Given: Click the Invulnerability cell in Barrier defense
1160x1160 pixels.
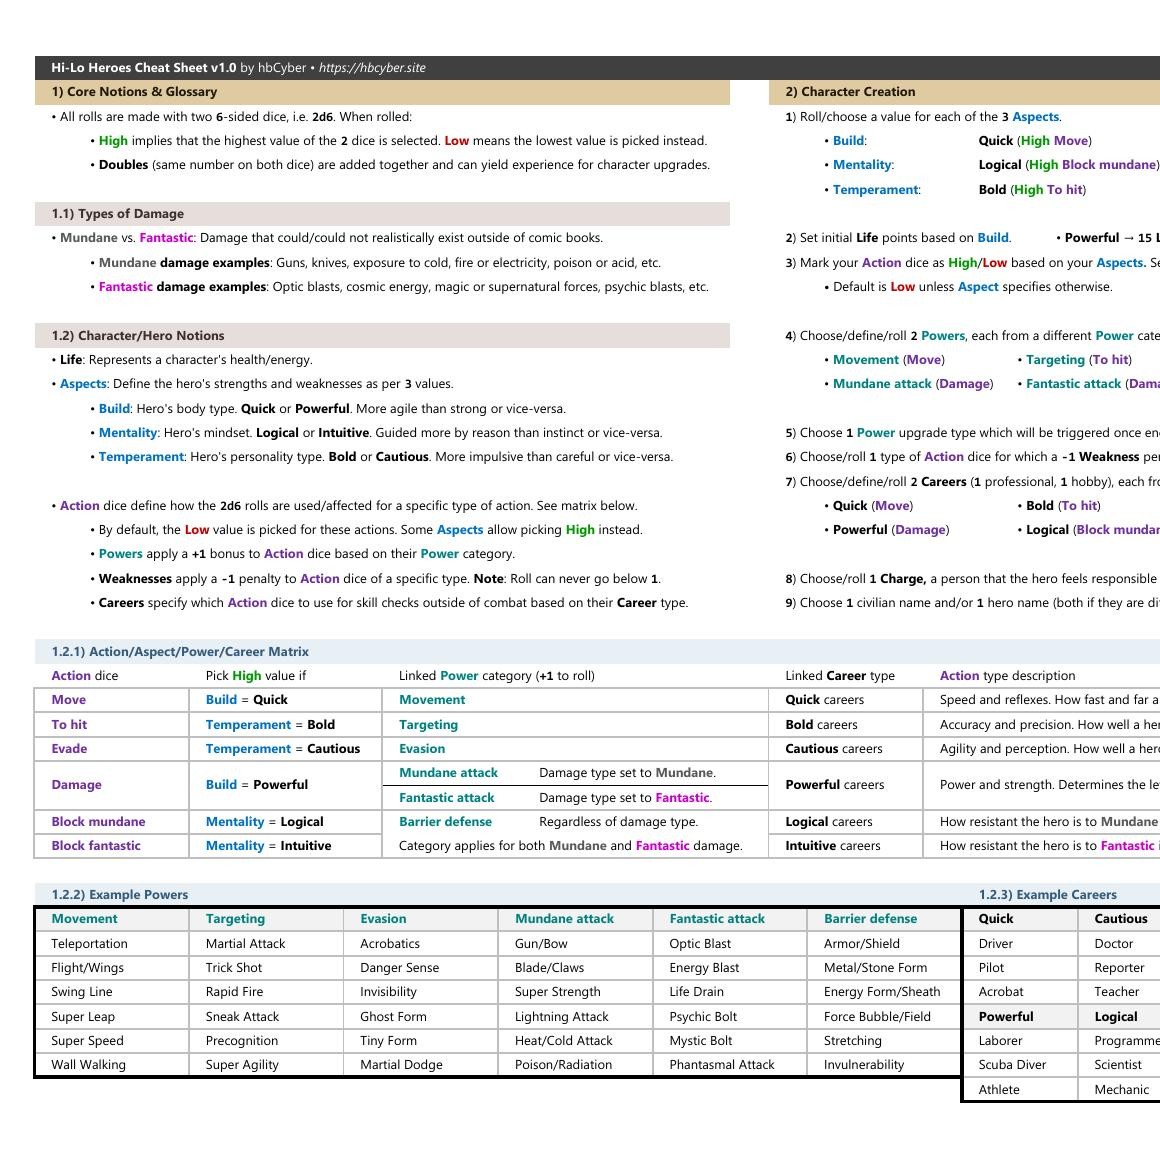Looking at the screenshot, I should [x=864, y=1065].
